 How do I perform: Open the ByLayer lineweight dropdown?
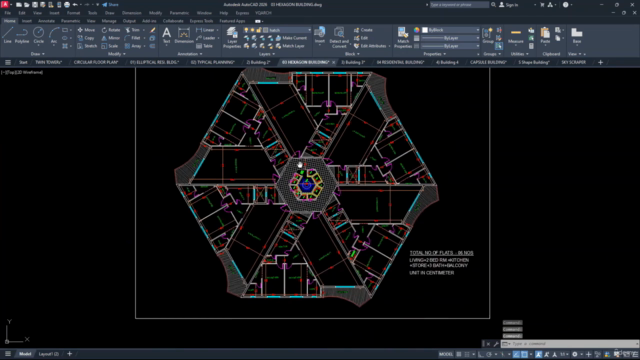tap(451, 38)
